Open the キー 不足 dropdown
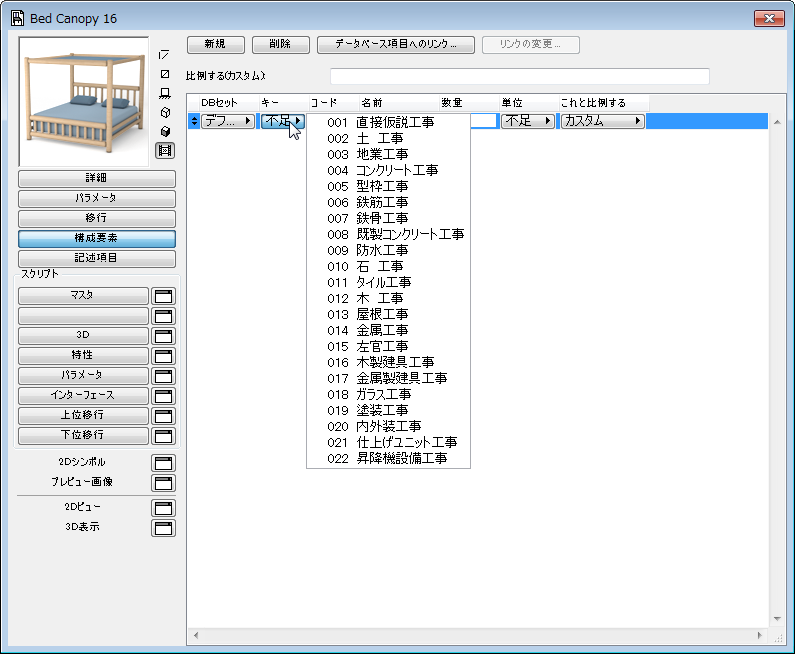The image size is (795, 654). point(283,121)
